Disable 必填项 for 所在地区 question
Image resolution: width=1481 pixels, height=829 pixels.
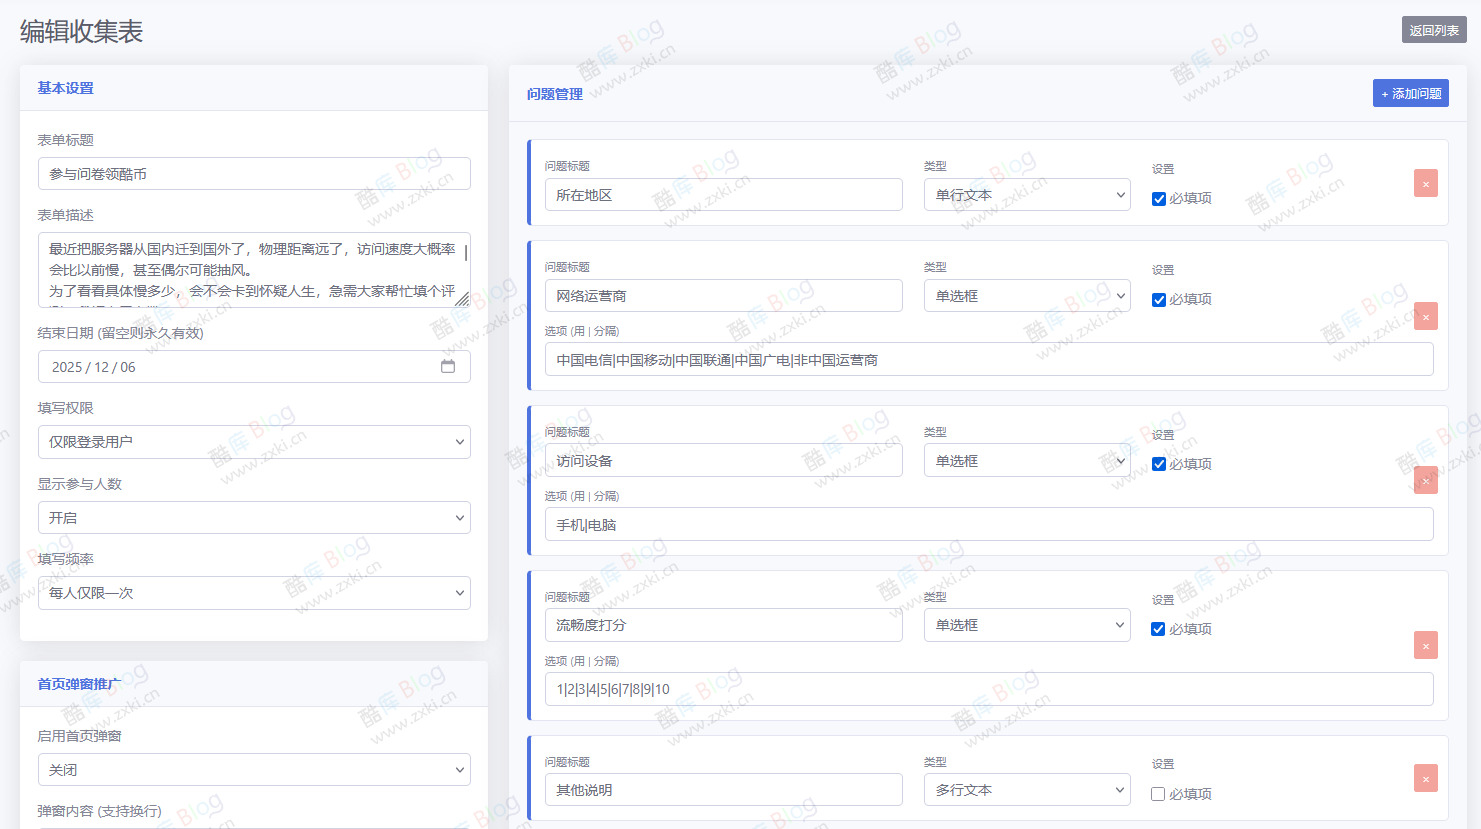1158,199
